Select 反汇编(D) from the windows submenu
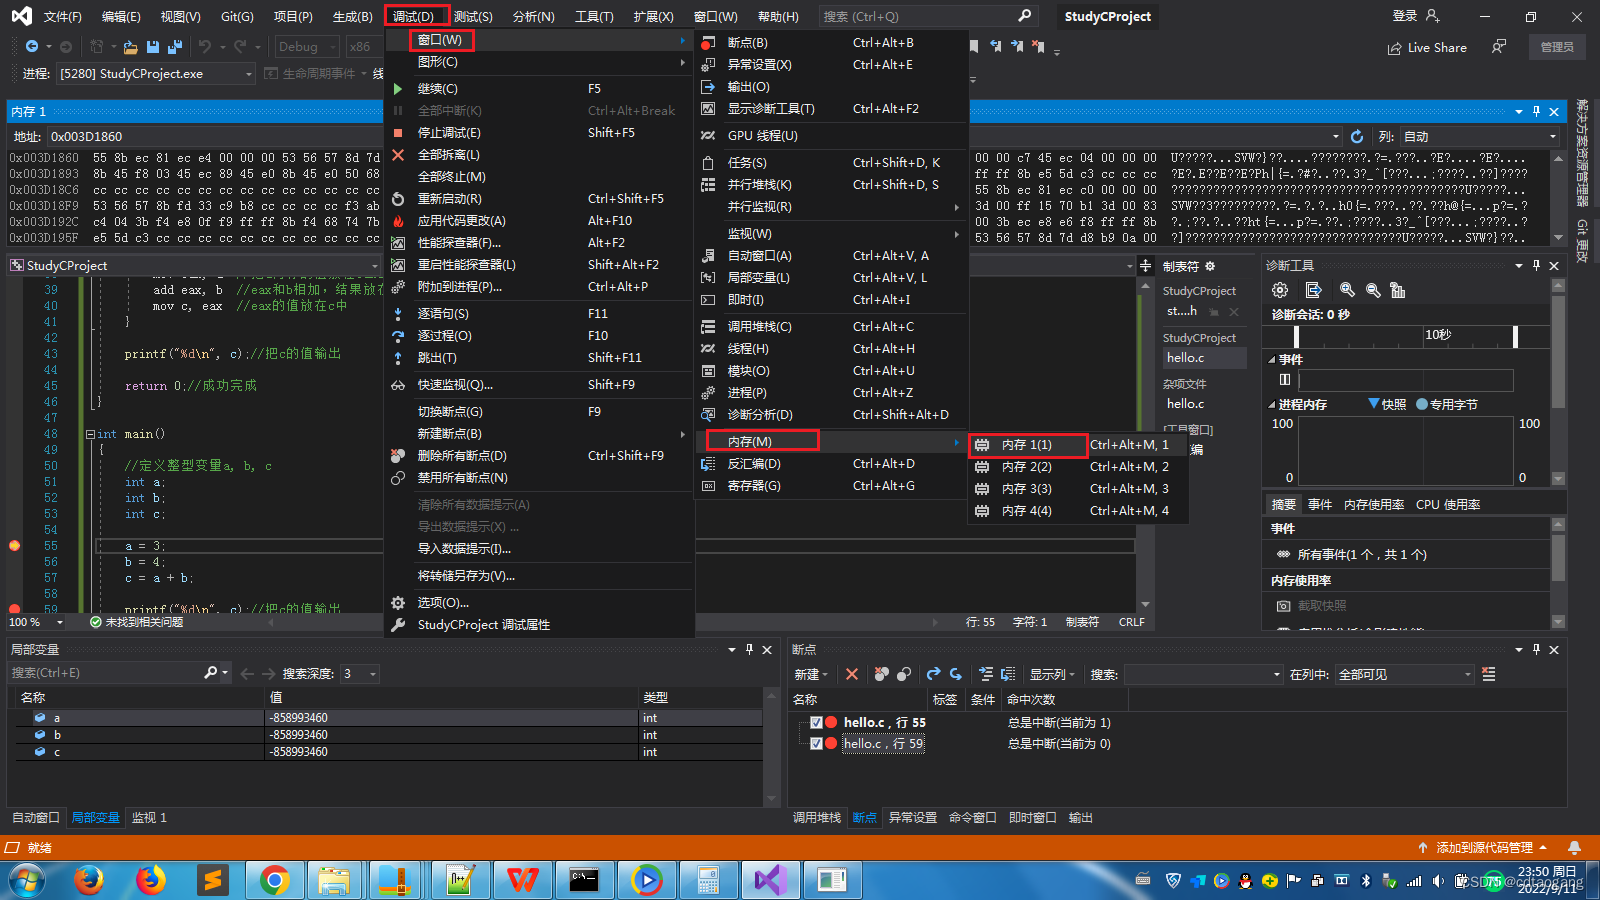The width and height of the screenshot is (1600, 900). (x=832, y=464)
